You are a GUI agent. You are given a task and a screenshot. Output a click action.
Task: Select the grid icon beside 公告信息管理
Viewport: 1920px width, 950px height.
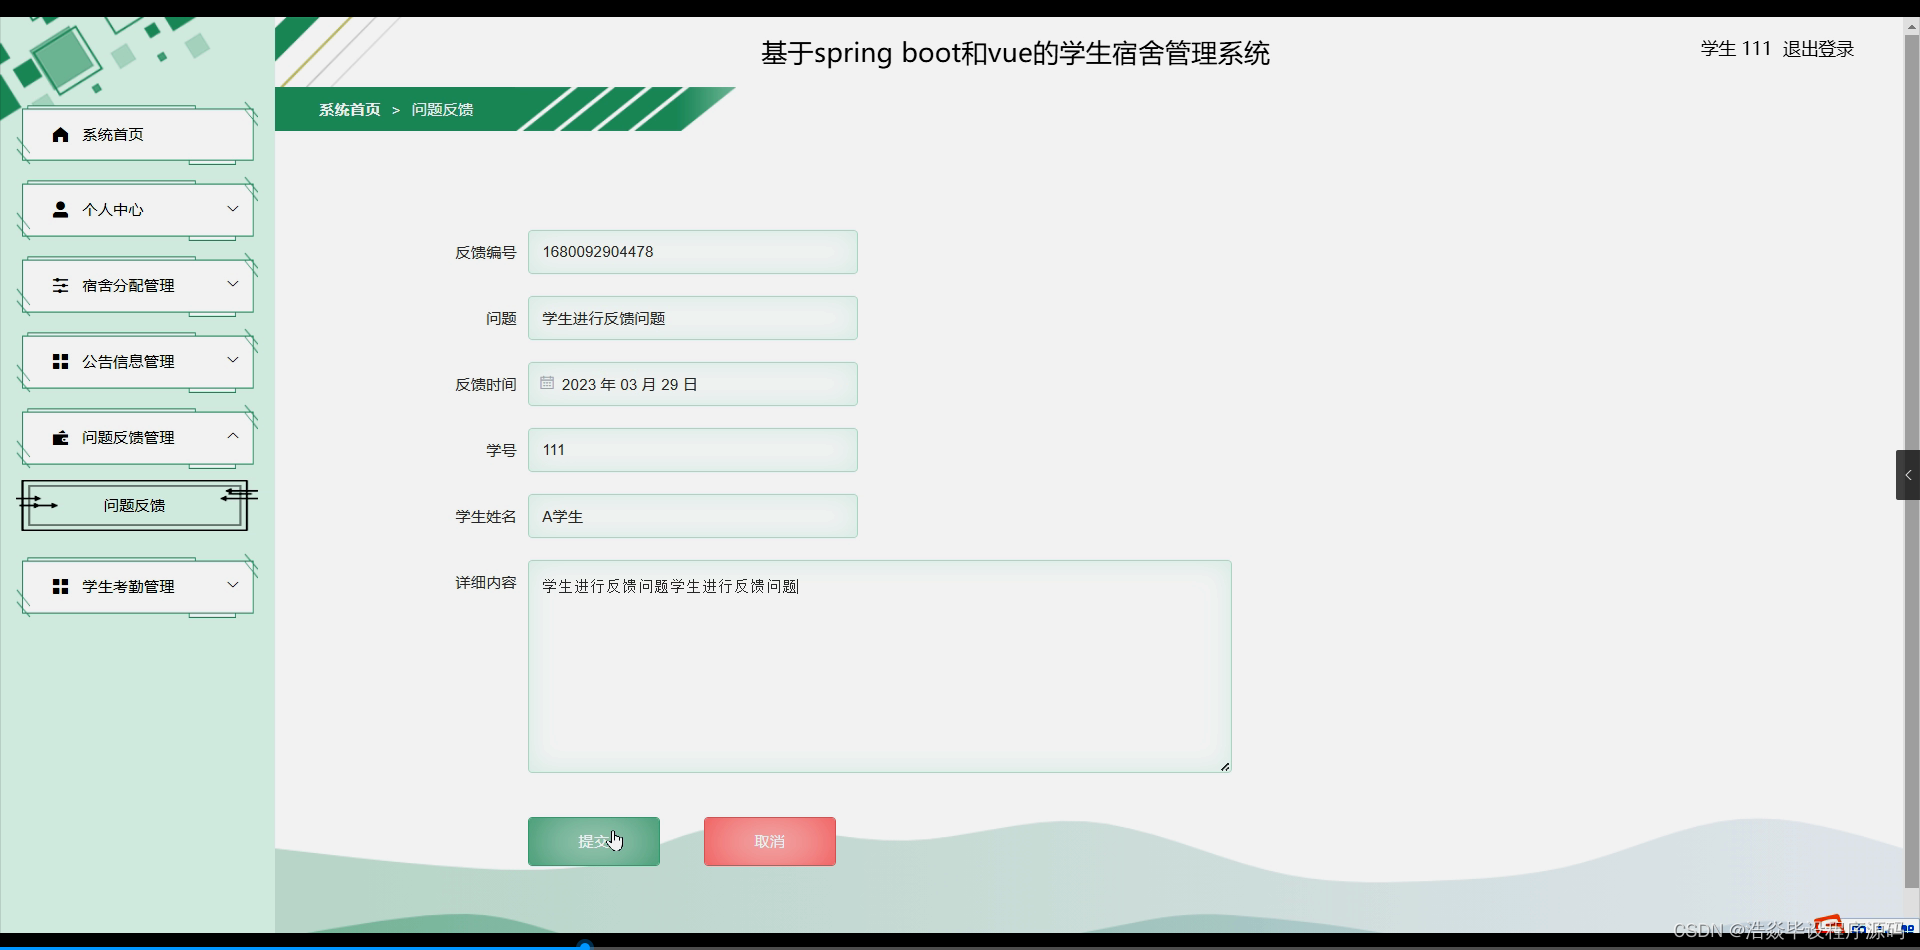[x=60, y=360]
